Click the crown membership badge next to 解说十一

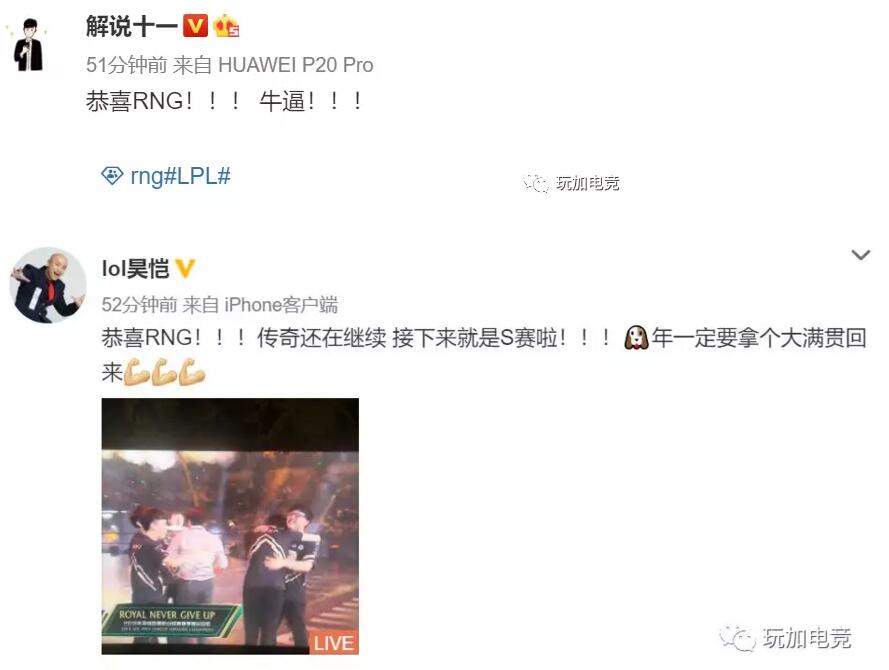pos(226,26)
